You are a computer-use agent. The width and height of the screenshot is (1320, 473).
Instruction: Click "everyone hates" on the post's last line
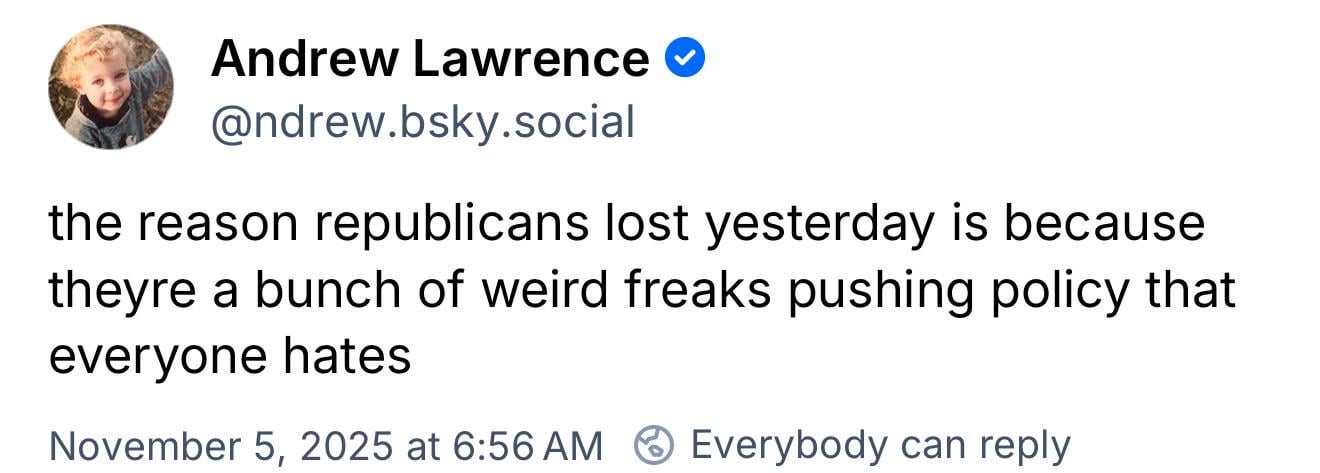tap(230, 356)
